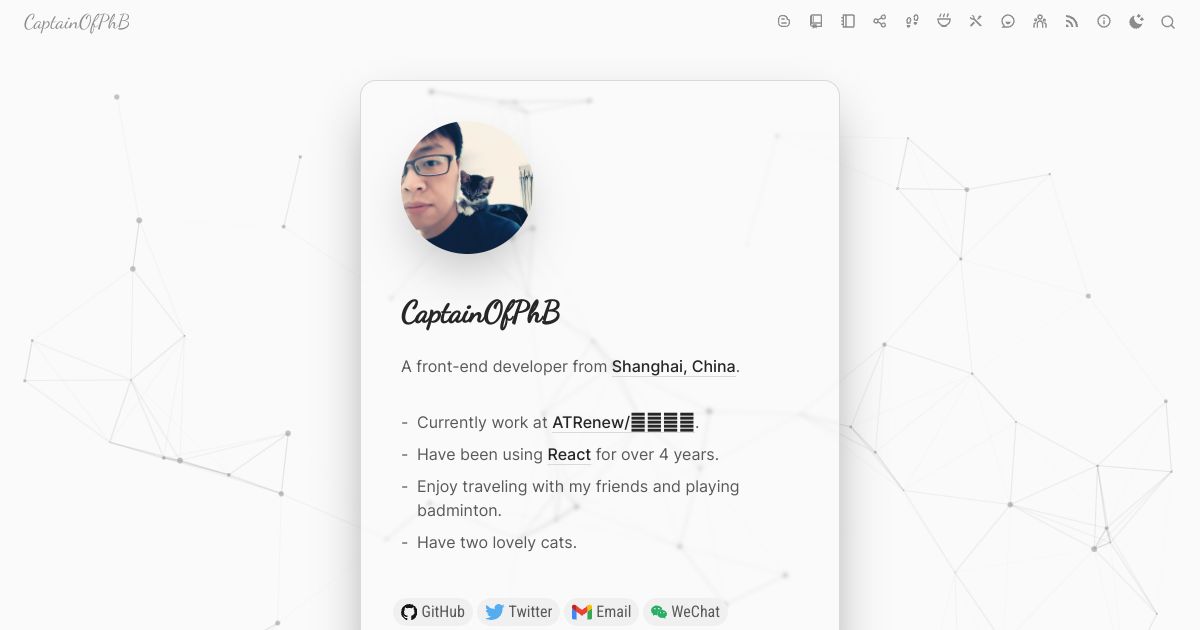Go home via the CaptainOfPhB header logo

pos(77,22)
